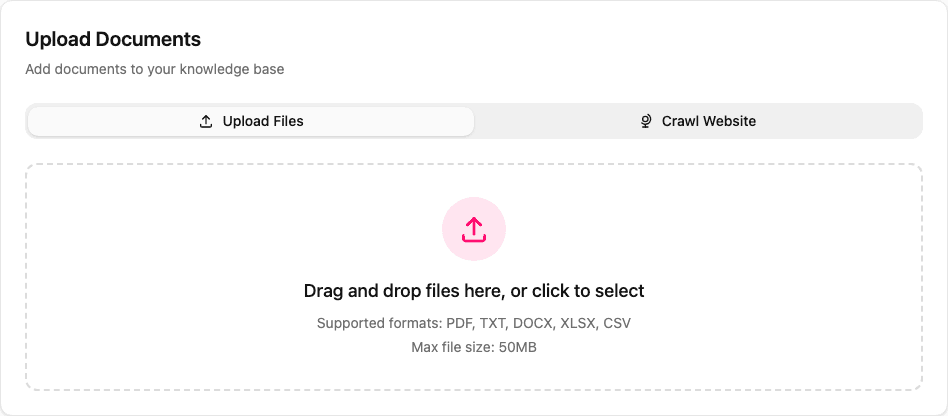Click the word CSV in supported formats
This screenshot has width=948, height=416.
(617, 323)
